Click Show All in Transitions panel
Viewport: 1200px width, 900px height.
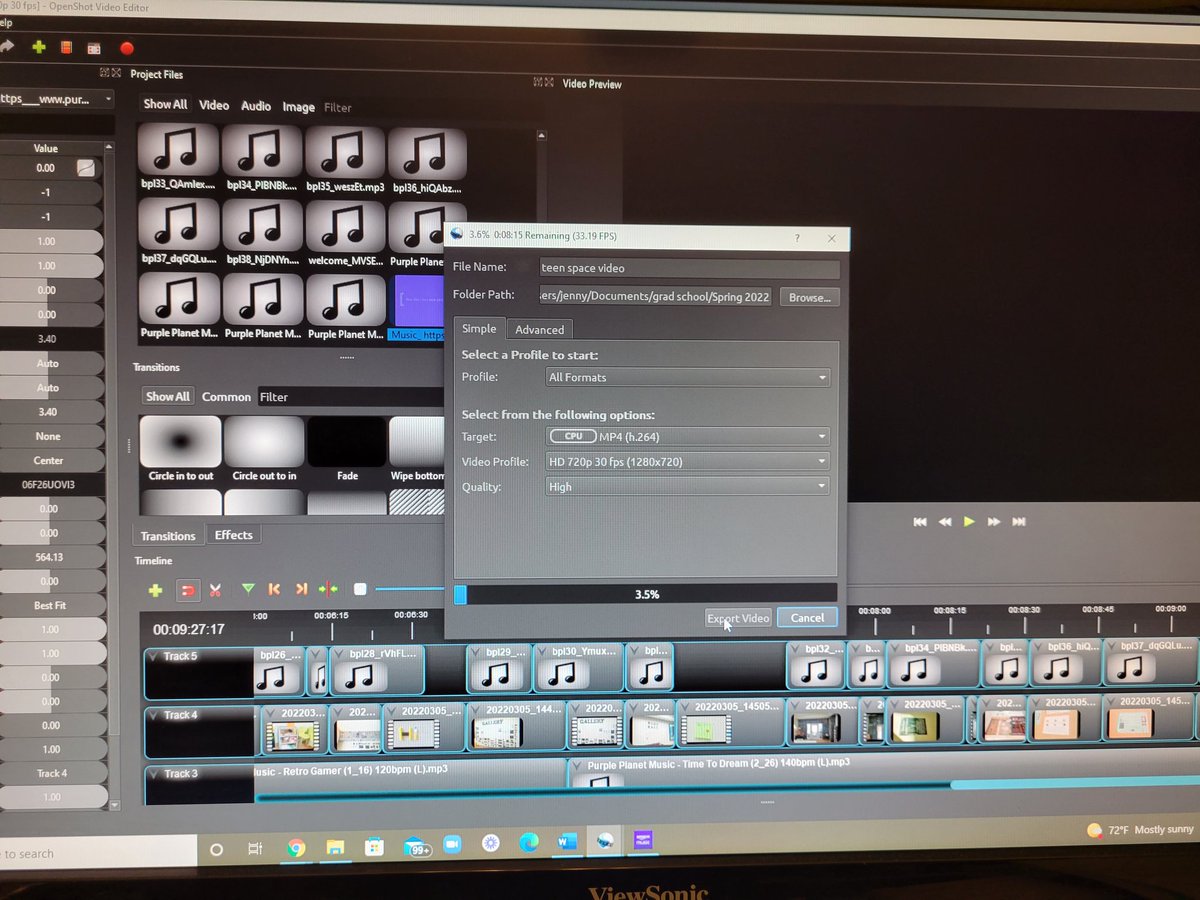point(168,396)
